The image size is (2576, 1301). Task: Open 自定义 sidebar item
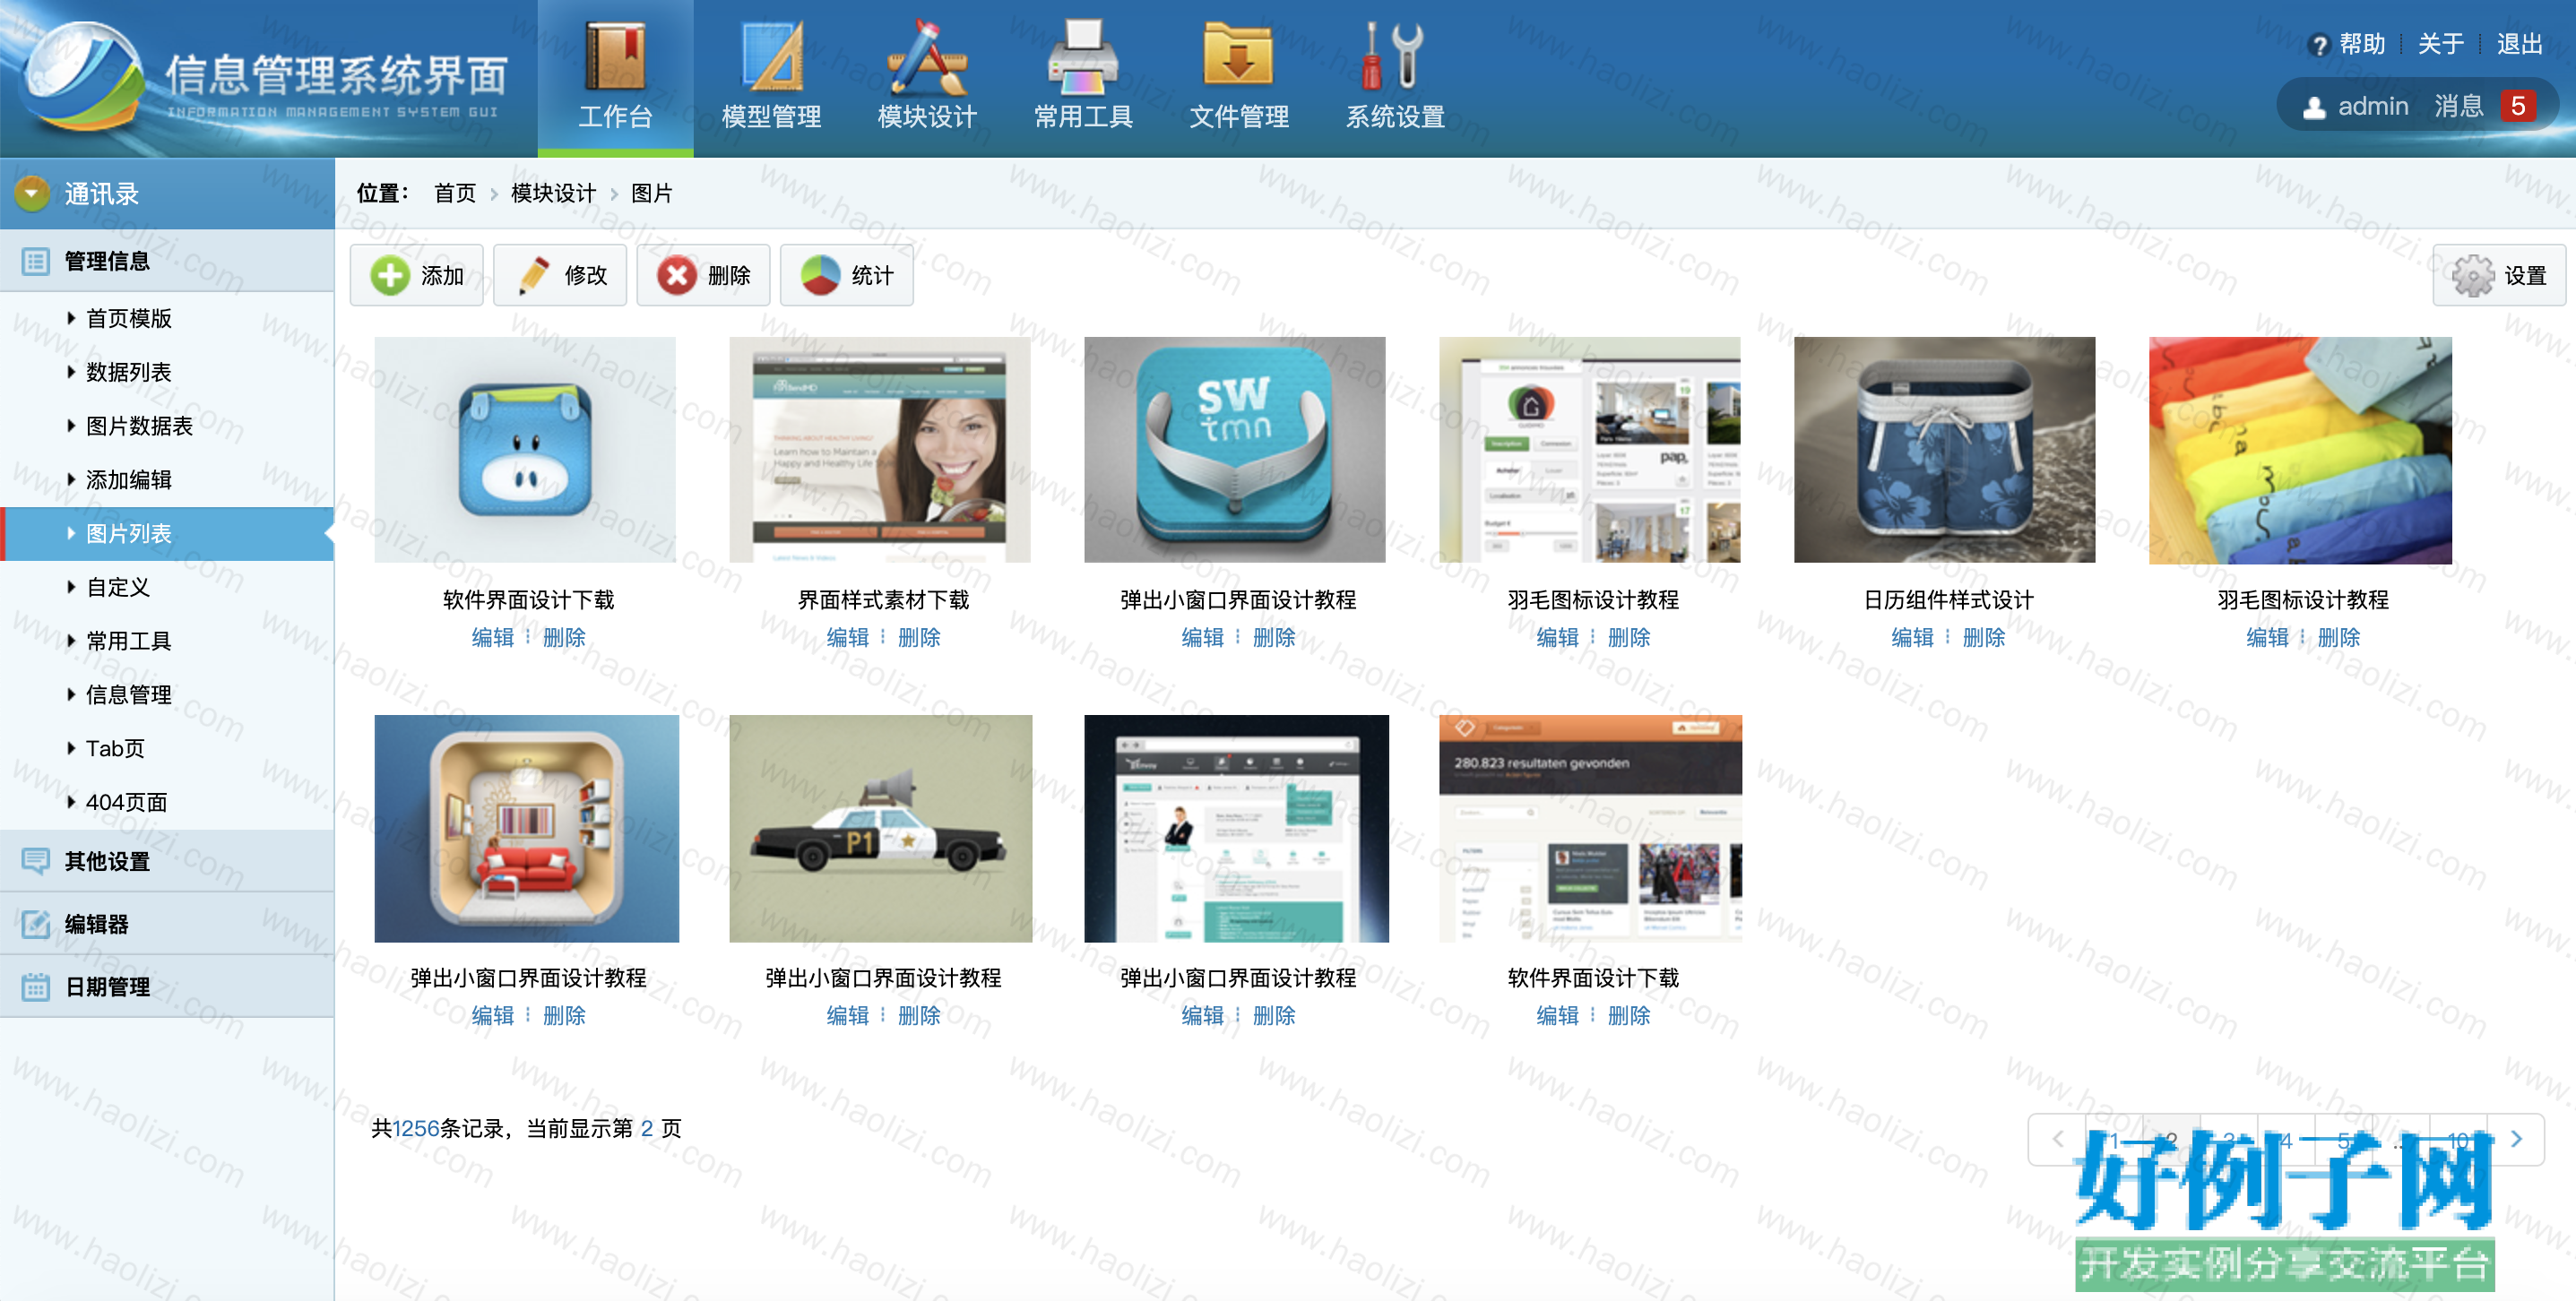pos(118,587)
